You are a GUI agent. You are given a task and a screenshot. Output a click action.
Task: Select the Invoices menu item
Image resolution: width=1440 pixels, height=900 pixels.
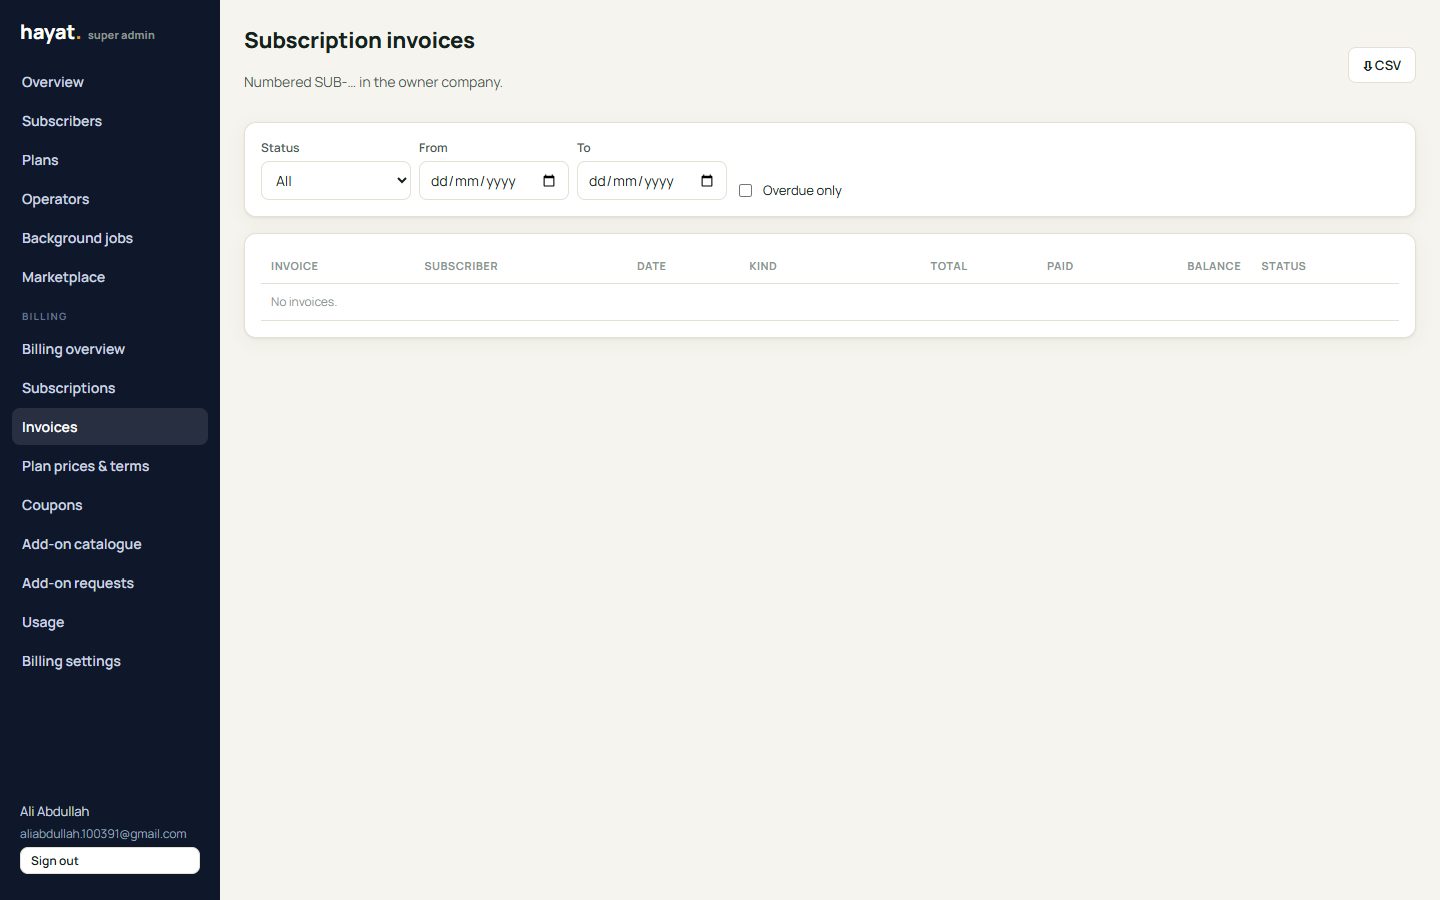110,427
